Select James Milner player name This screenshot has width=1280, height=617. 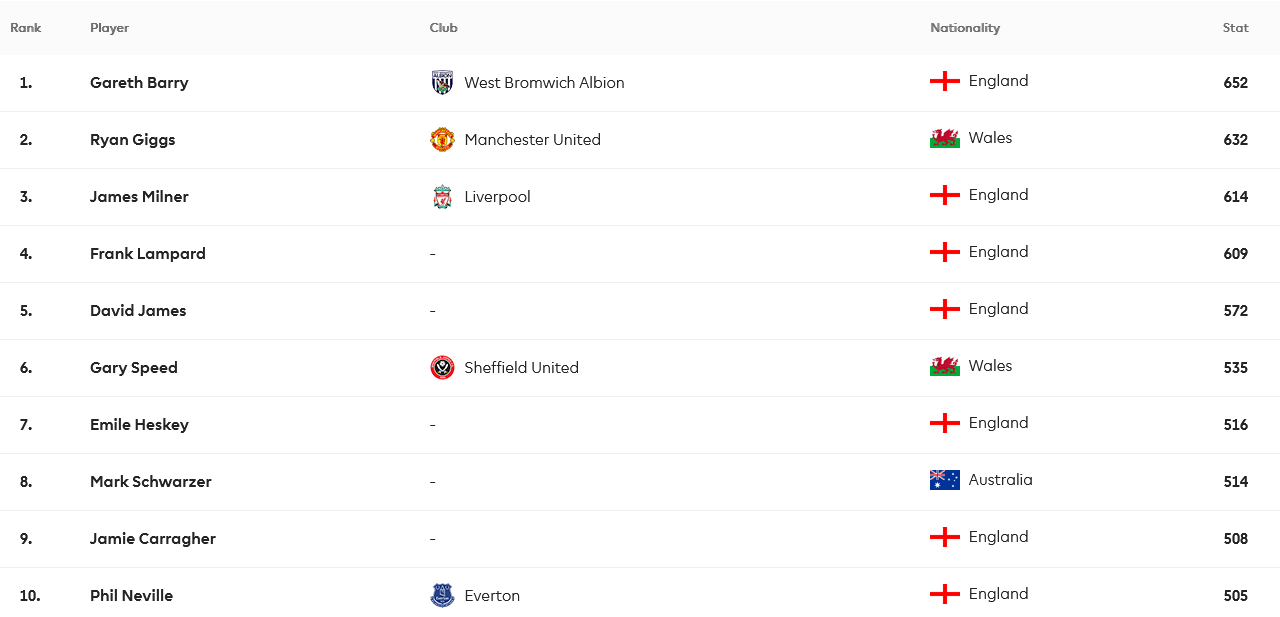coord(139,197)
